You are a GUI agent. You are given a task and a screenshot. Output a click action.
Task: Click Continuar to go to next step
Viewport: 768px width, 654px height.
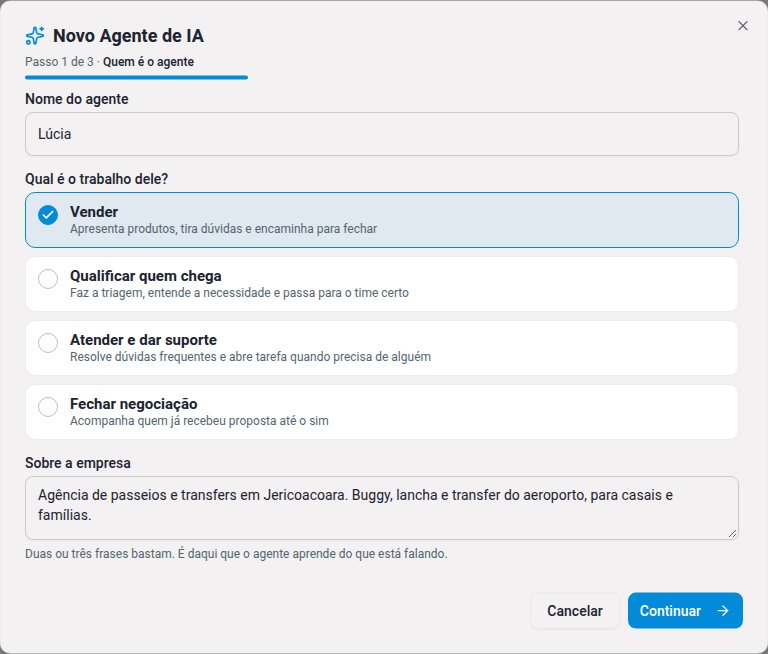pyautogui.click(x=685, y=610)
